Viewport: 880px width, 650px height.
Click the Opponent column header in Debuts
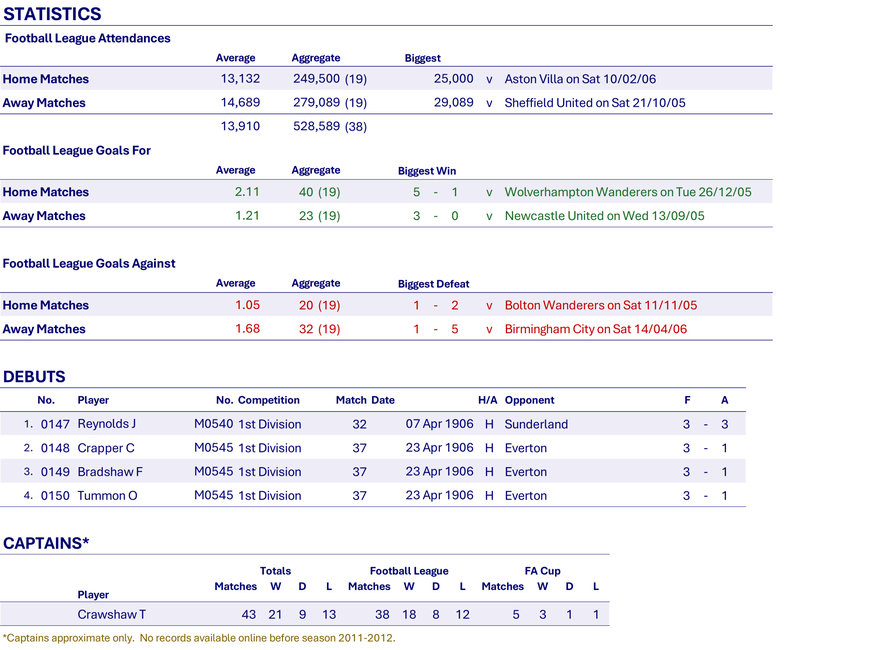[529, 400]
